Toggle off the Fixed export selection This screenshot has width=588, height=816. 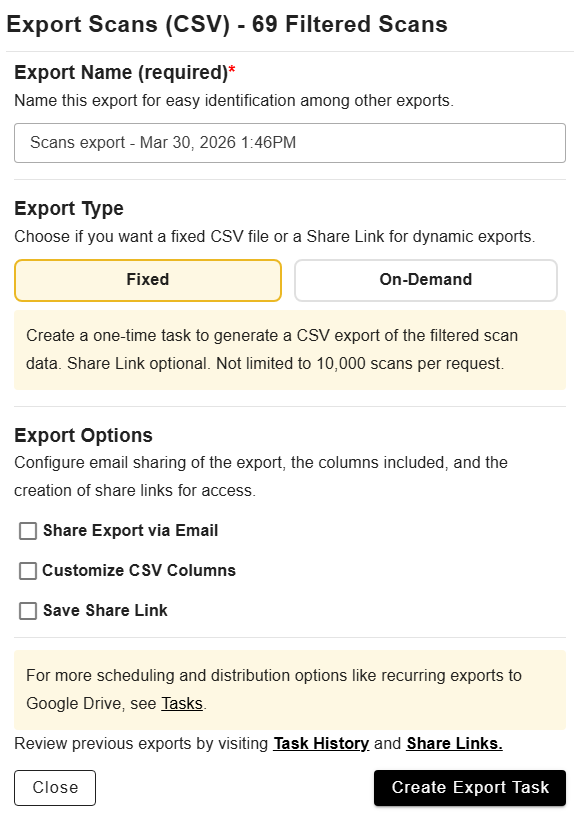(147, 280)
